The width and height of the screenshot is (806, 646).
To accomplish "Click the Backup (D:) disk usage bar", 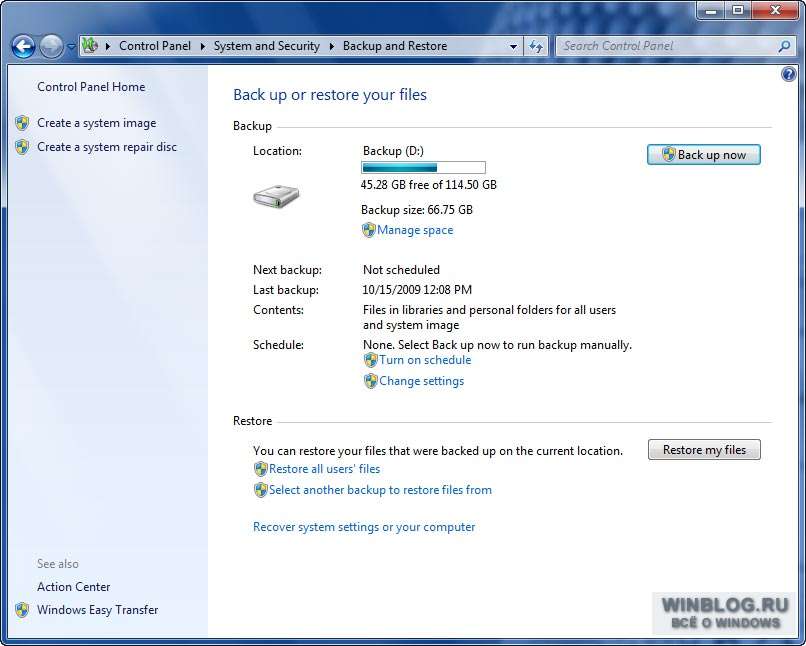I will 423,168.
